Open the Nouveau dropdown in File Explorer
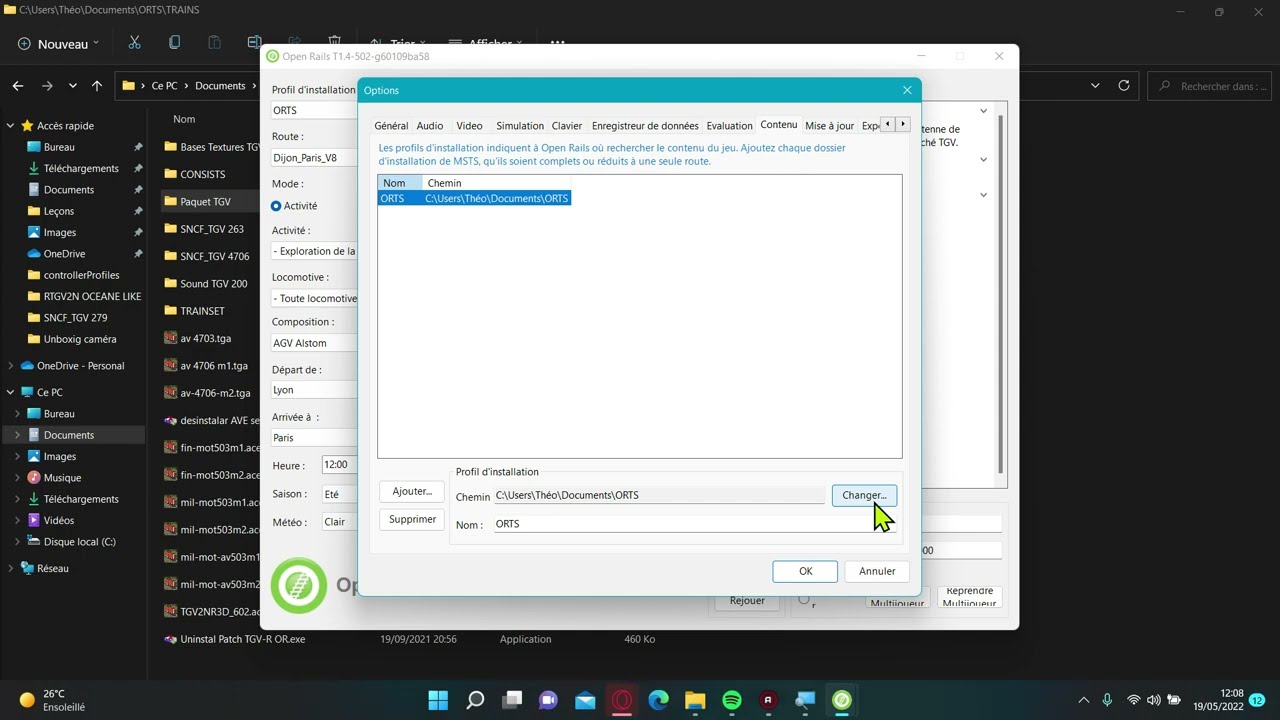The image size is (1280, 720). point(58,44)
